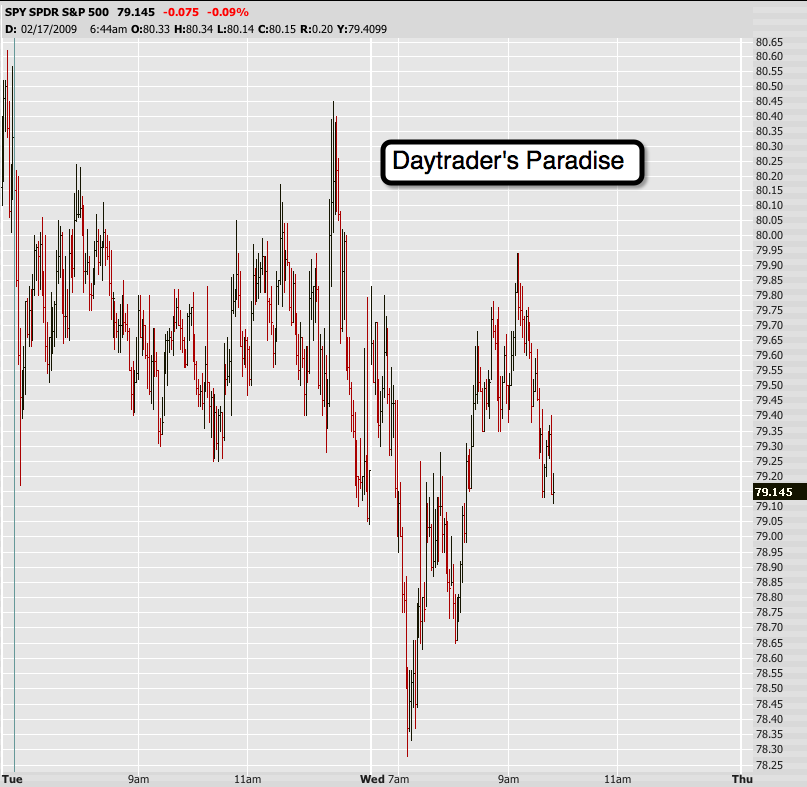Click the 80.00 price axis label
The width and height of the screenshot is (807, 787).
click(769, 235)
